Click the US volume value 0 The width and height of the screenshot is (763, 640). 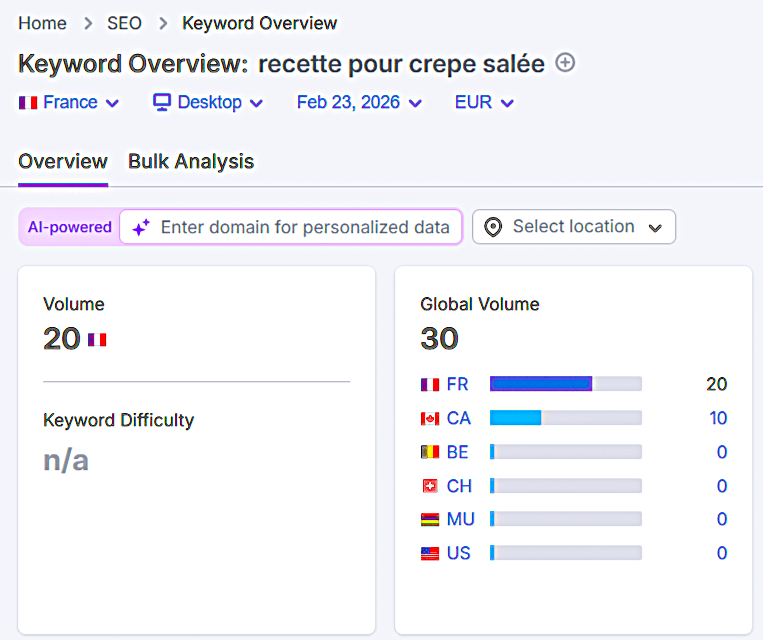tap(722, 553)
